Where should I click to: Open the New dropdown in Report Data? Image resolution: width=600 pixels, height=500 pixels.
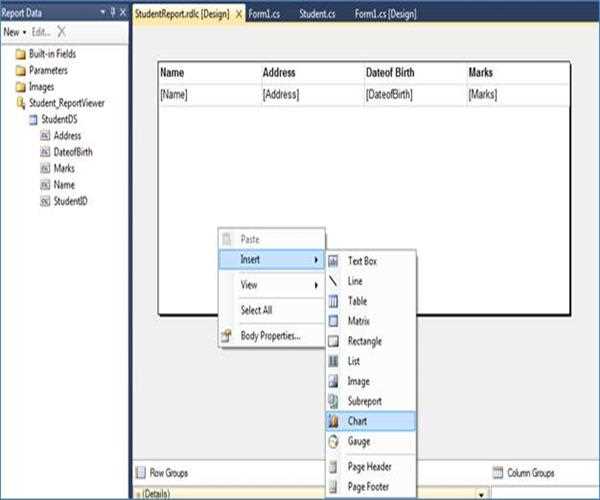tap(13, 32)
